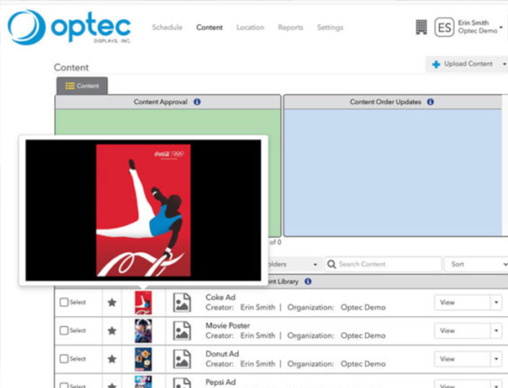Switch to the gray Content tab

coord(82,86)
